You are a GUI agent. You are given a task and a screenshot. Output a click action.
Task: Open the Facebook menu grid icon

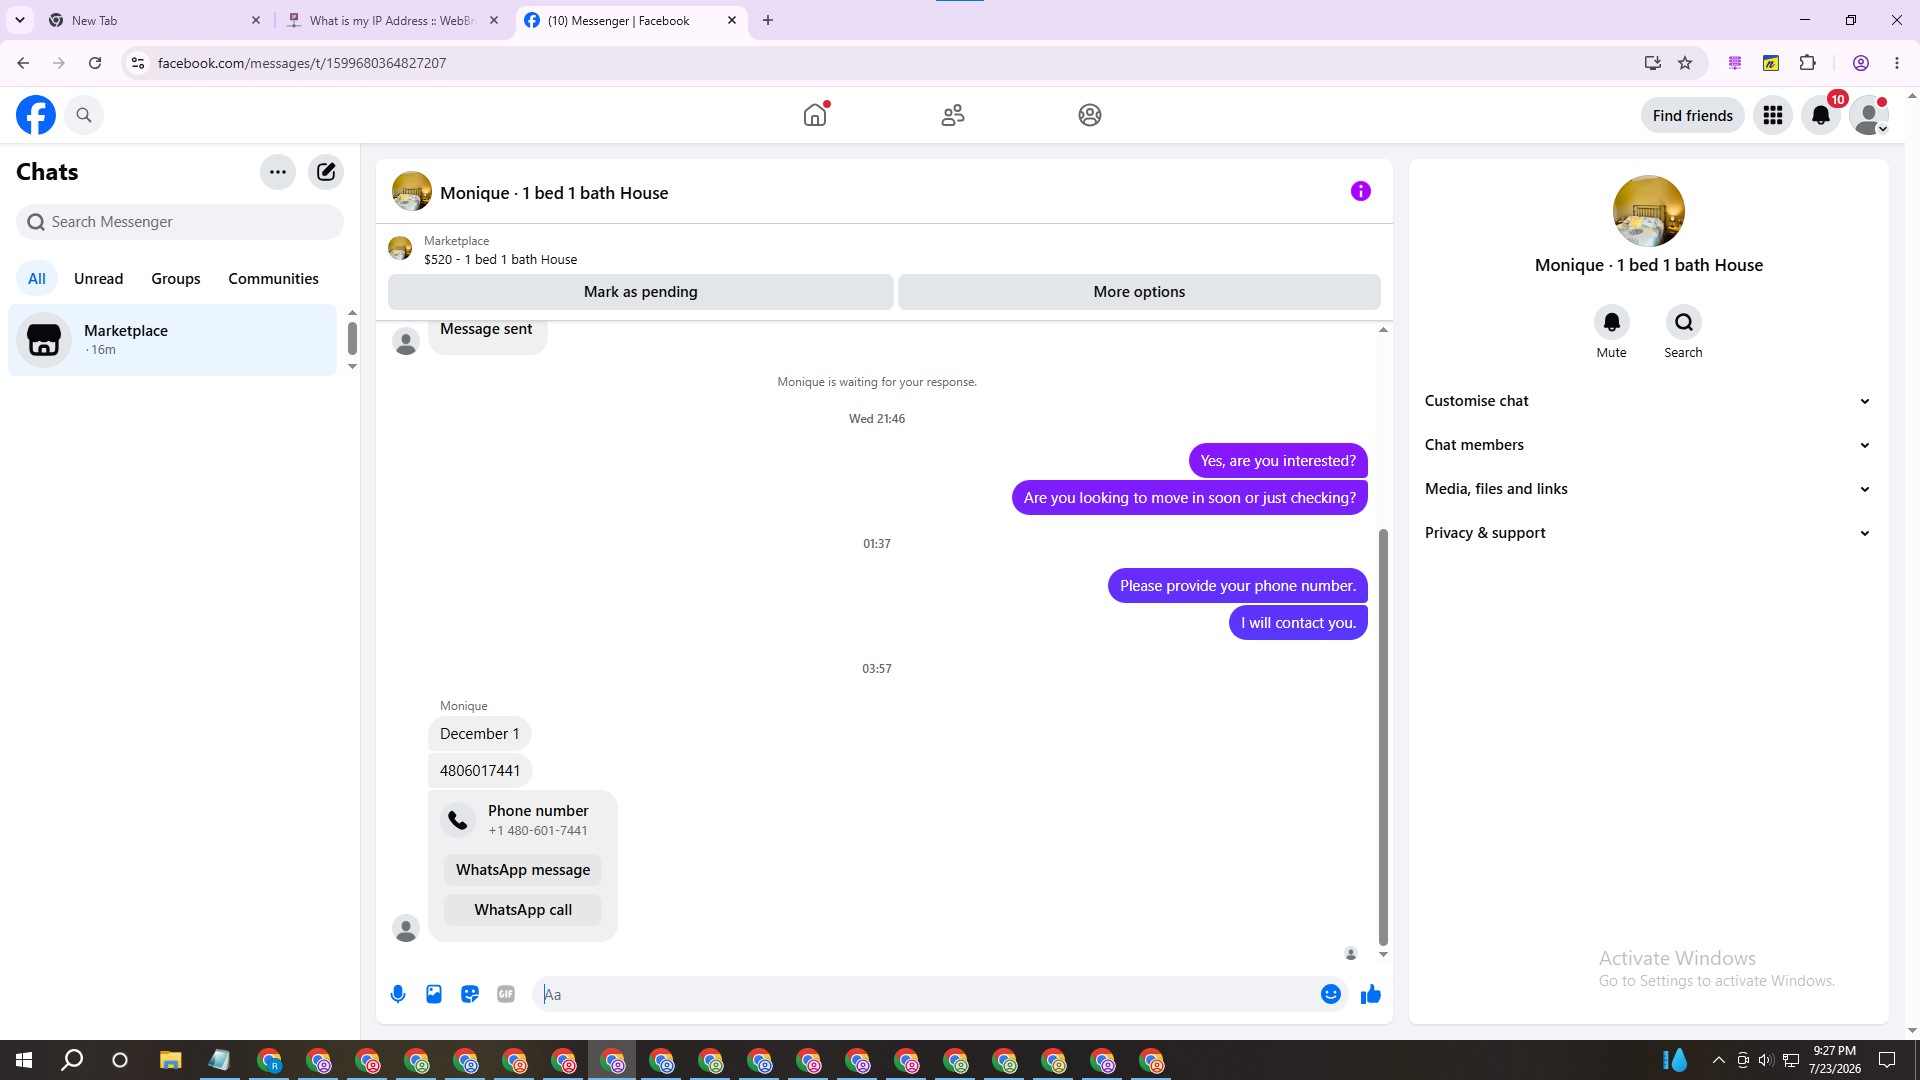(1773, 115)
